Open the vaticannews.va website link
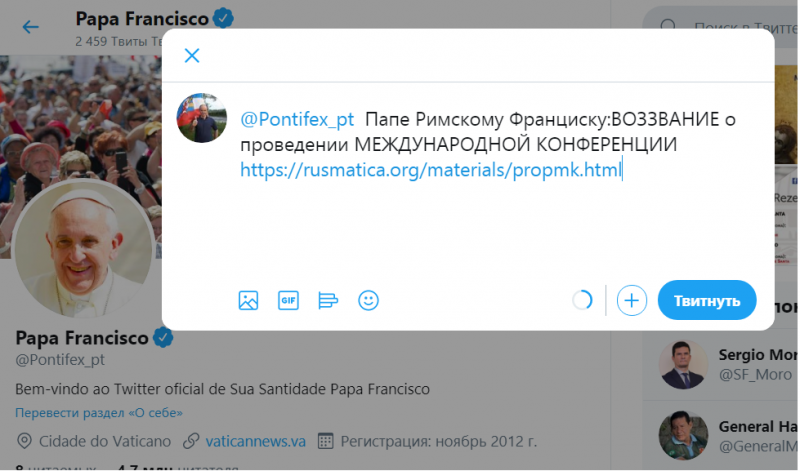800x471 pixels. 256,441
